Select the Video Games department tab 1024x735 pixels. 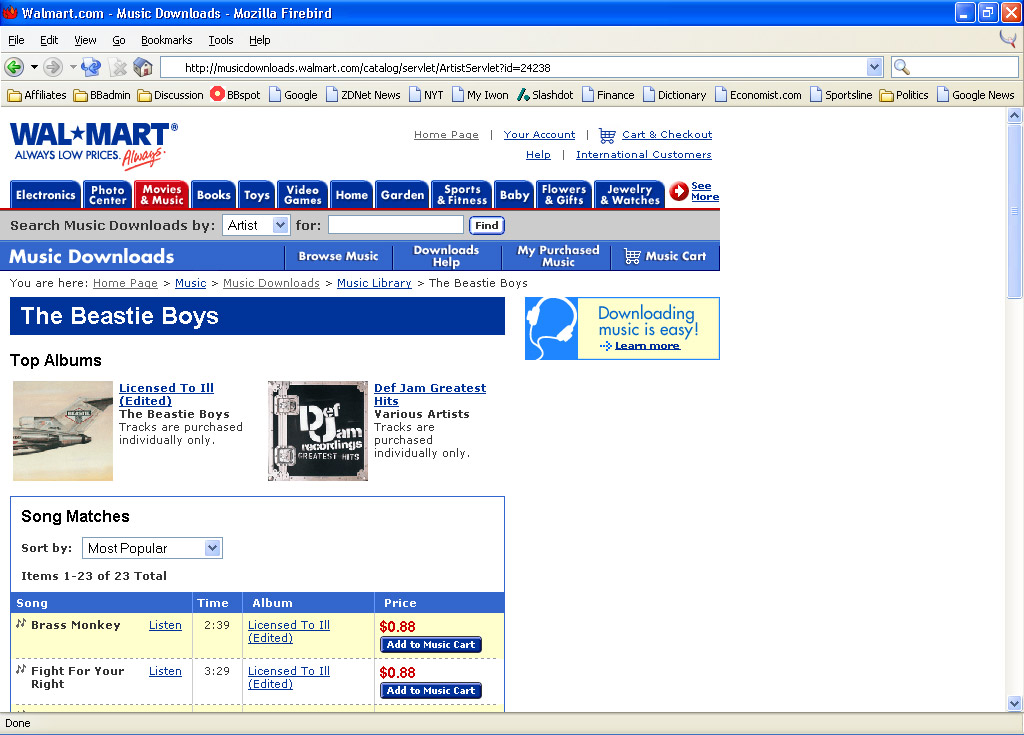(x=302, y=195)
